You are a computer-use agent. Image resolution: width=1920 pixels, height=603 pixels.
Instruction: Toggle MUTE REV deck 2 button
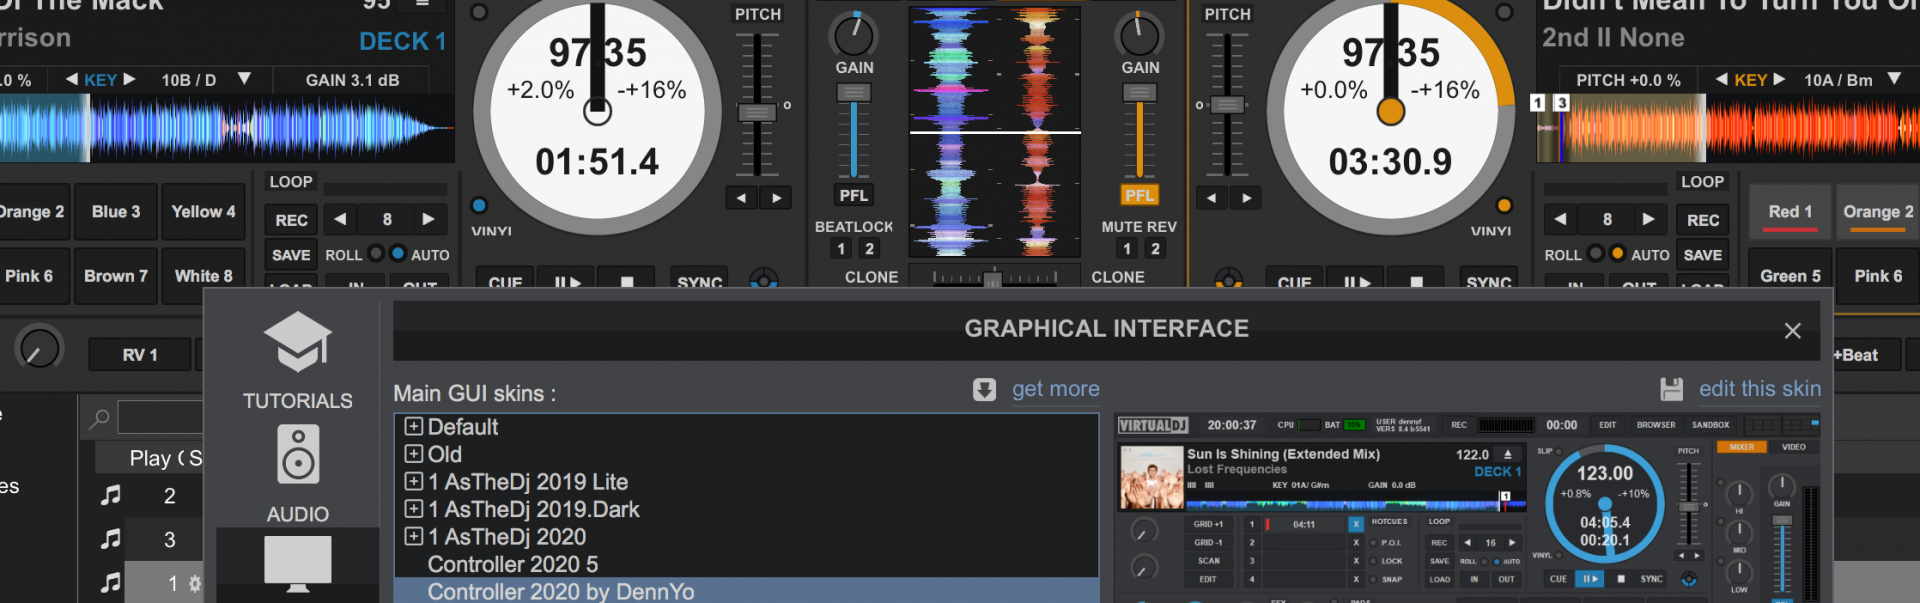[x=1155, y=248]
